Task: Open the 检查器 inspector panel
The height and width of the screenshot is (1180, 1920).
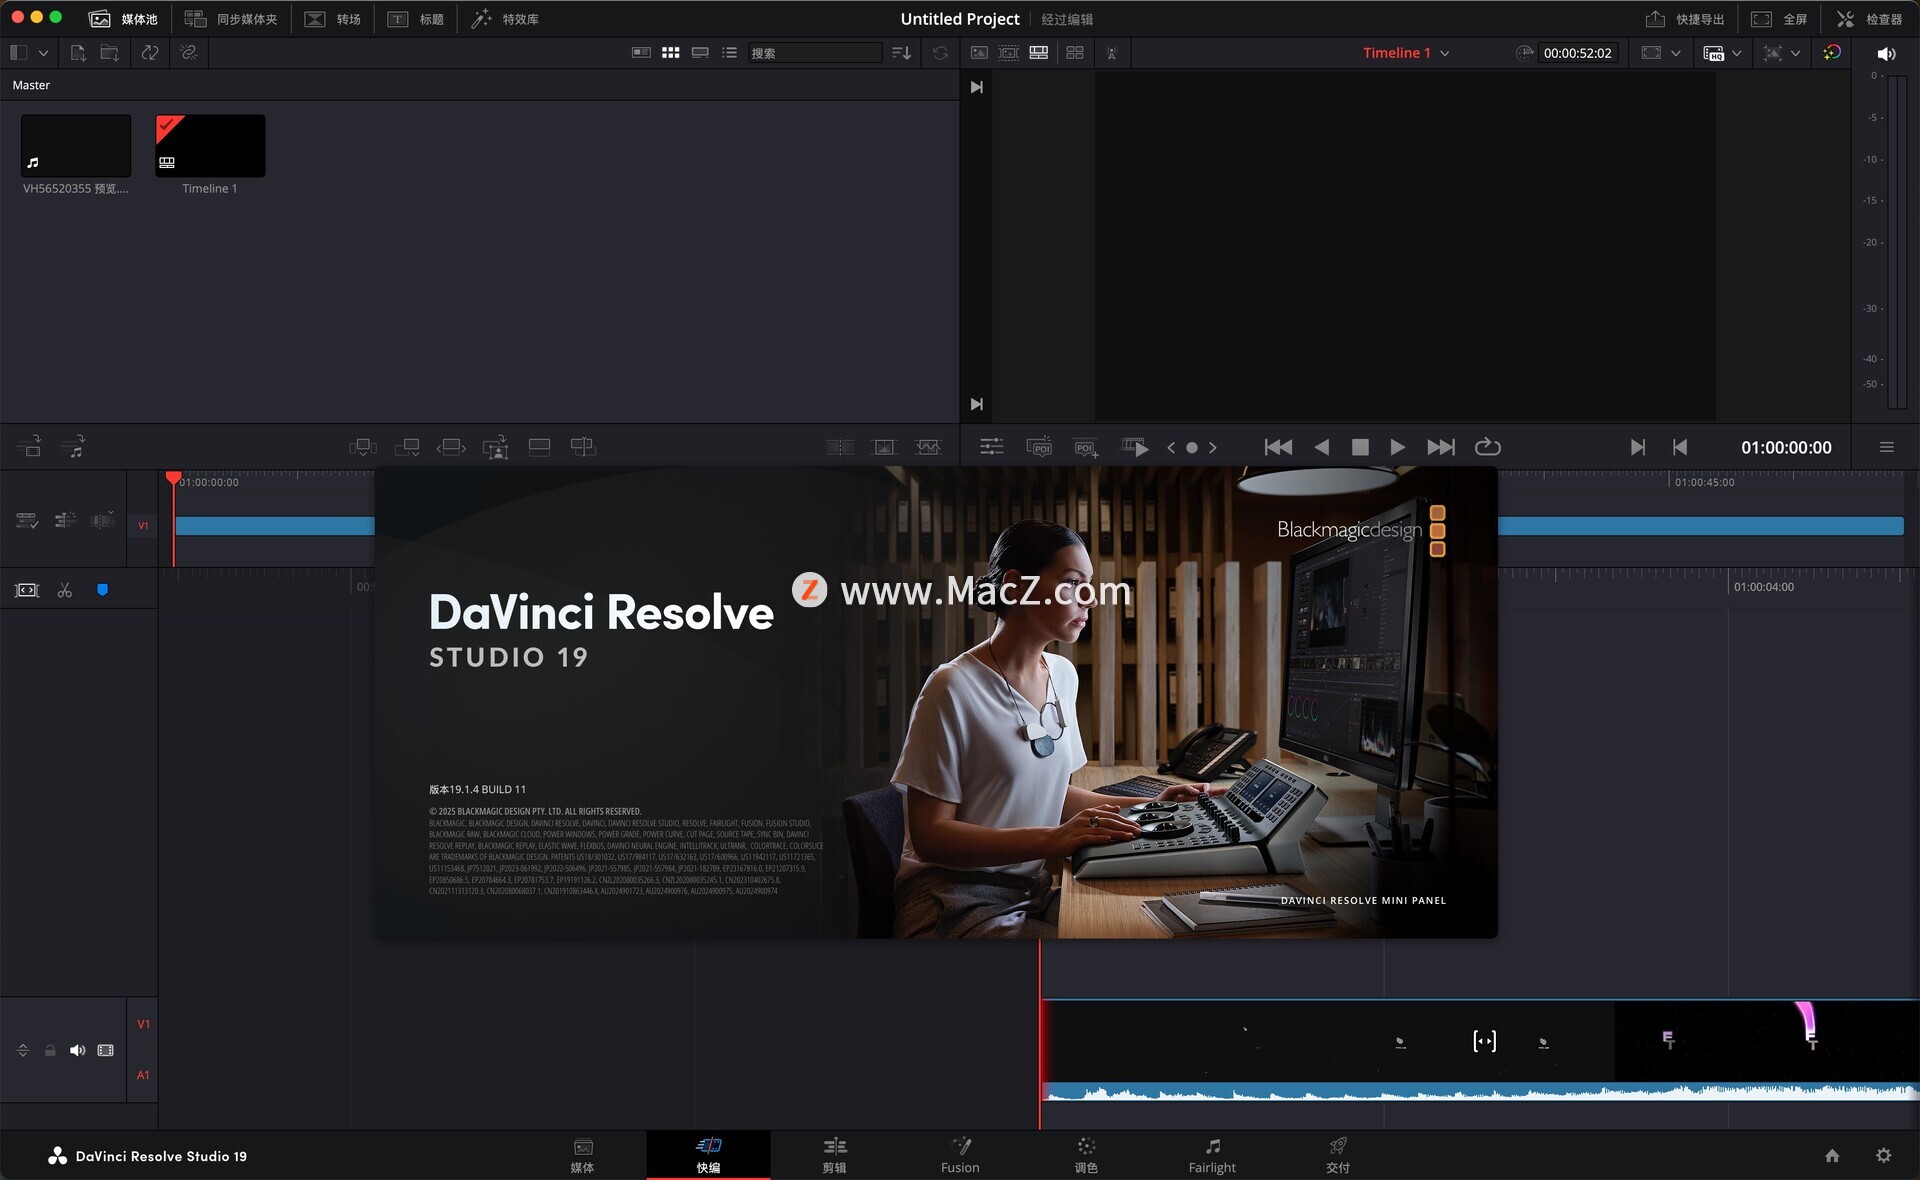Action: [x=1869, y=19]
